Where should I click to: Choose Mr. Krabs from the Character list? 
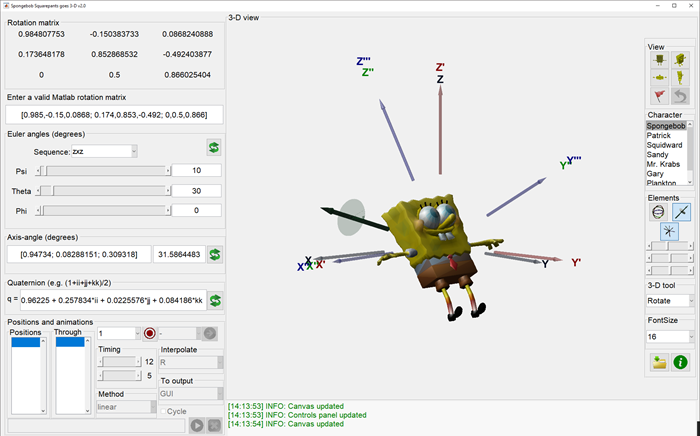[664, 164]
